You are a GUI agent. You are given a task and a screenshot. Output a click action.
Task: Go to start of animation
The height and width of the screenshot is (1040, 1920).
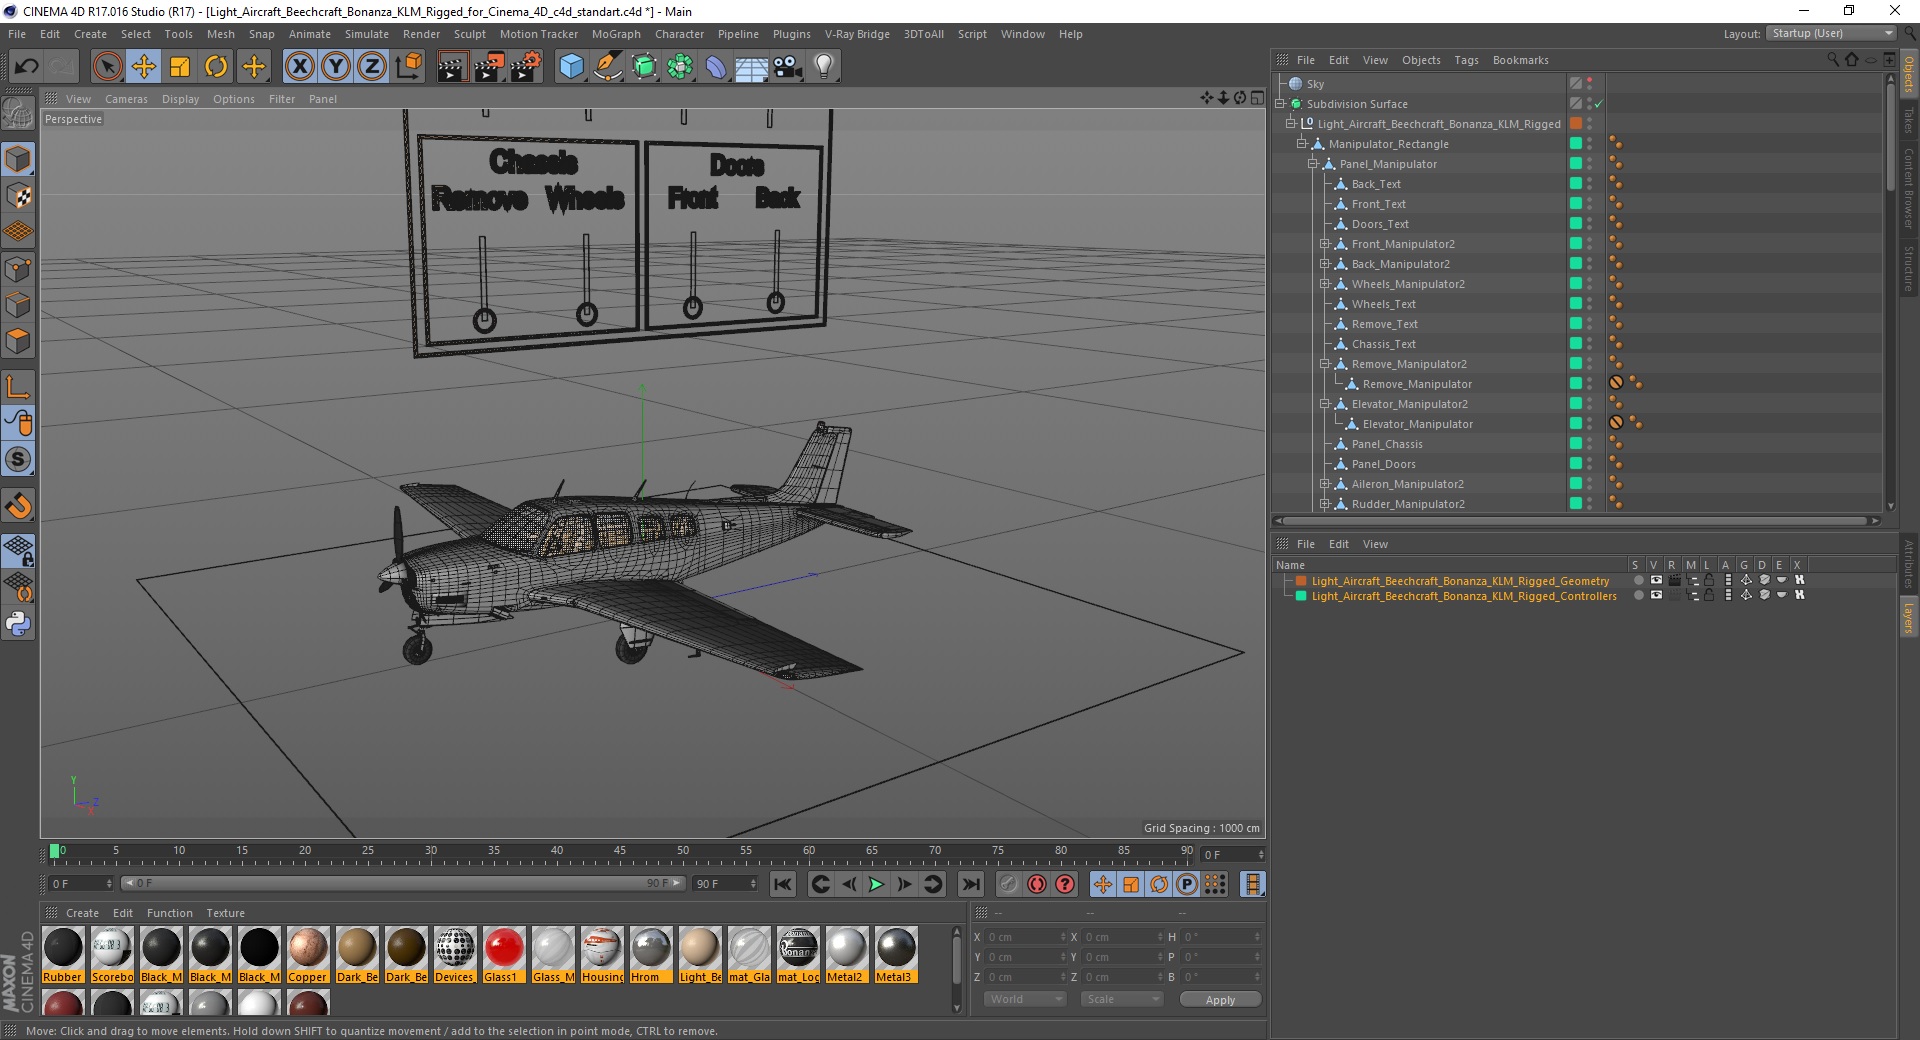click(783, 884)
